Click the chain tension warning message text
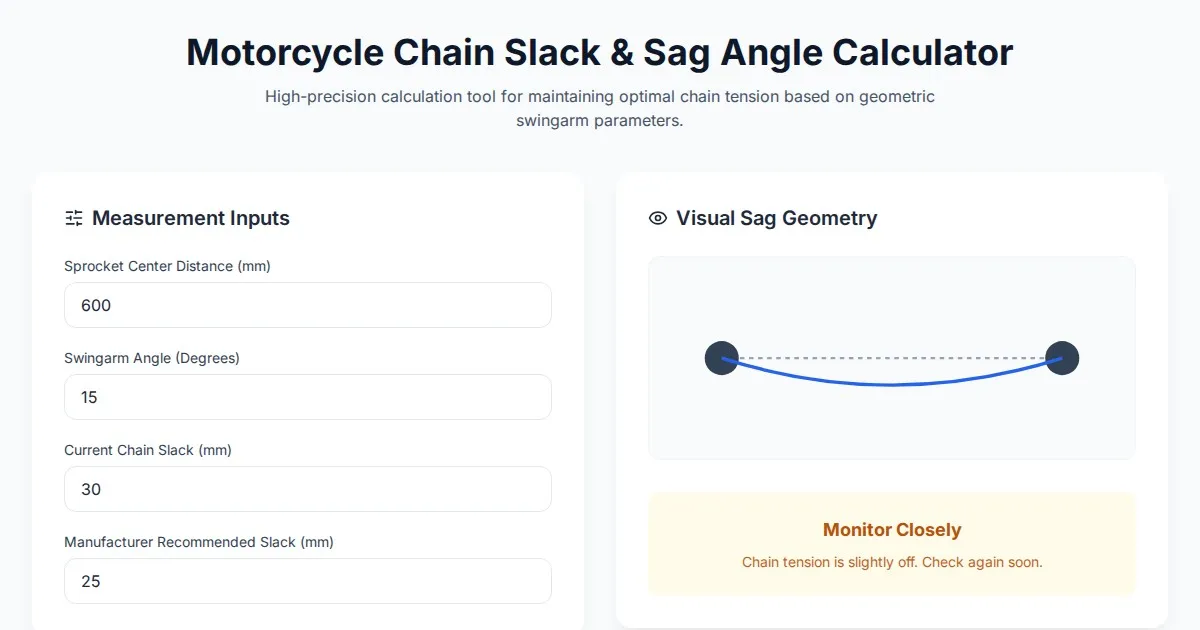 pos(892,562)
